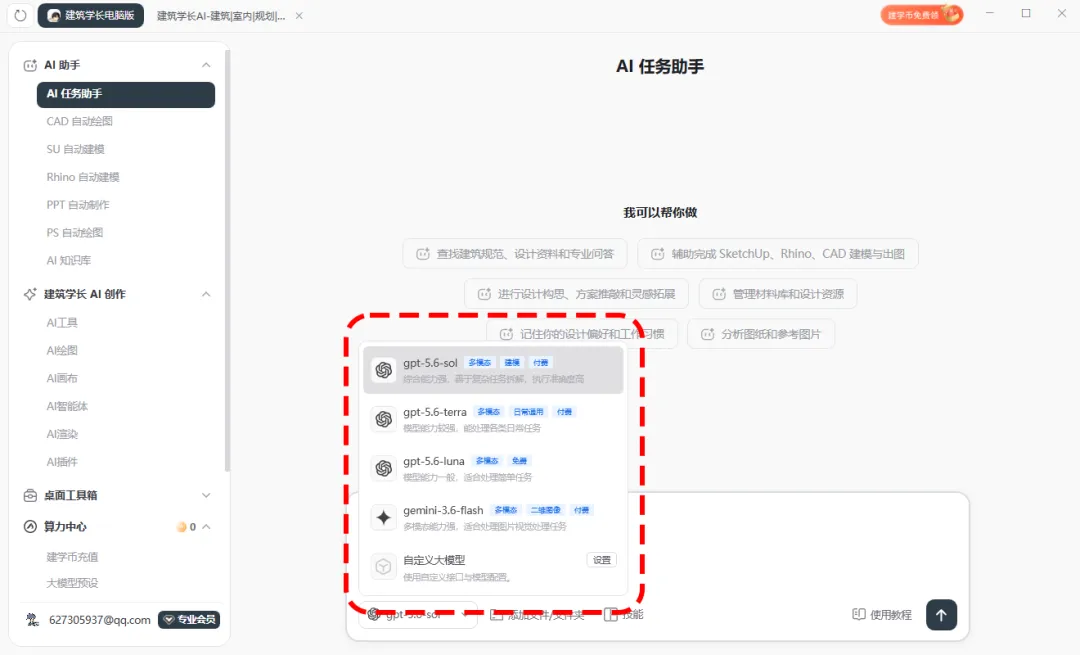Open 大模型预设
The image size is (1080, 655).
pos(72,583)
